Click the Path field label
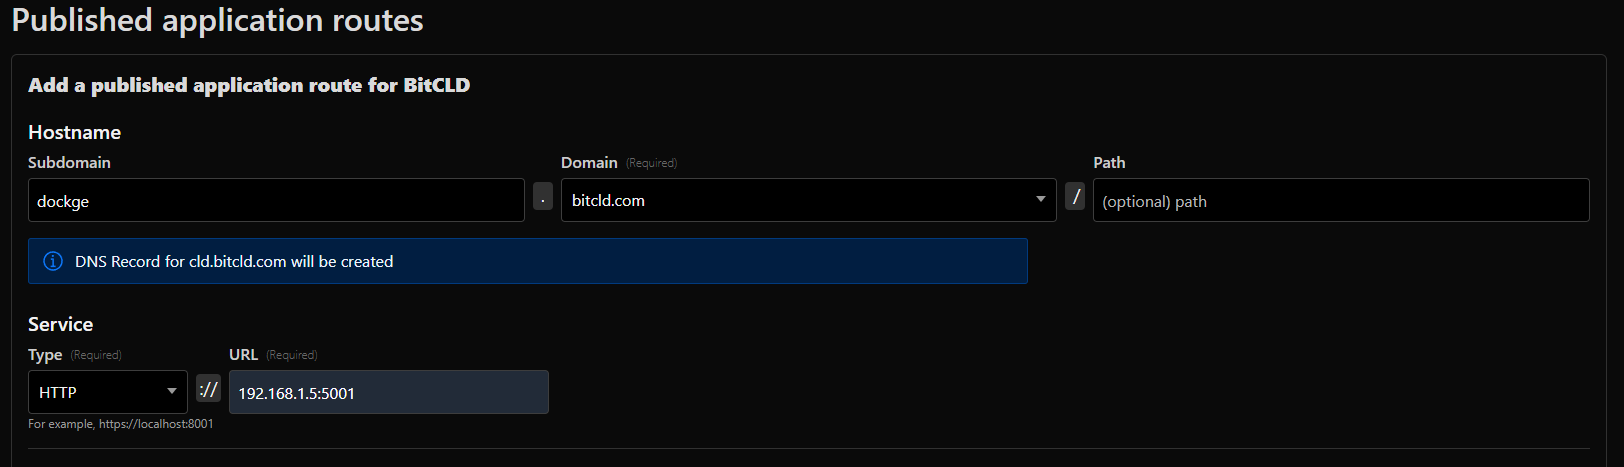The width and height of the screenshot is (1624, 467). (x=1109, y=162)
